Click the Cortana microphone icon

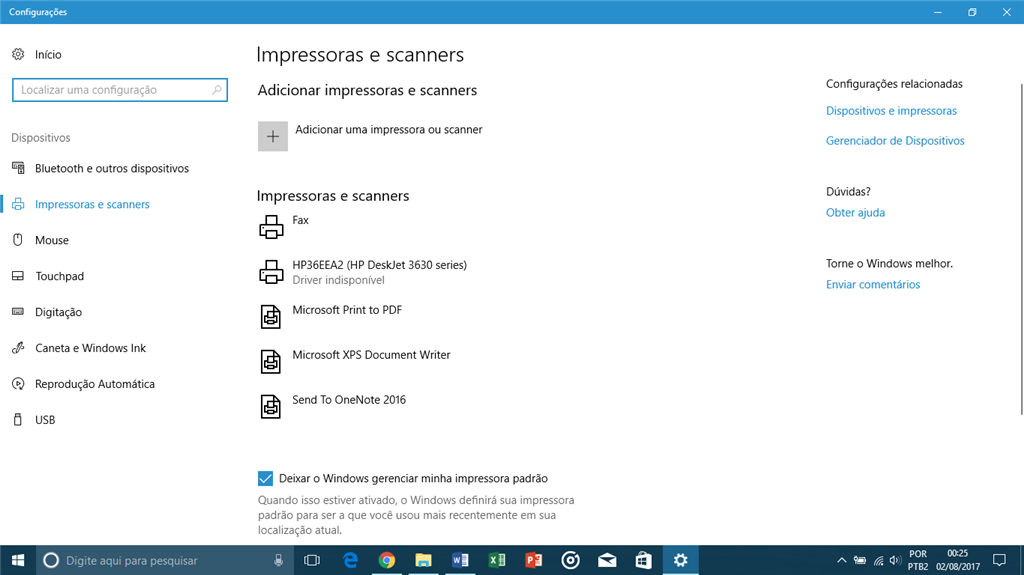[278, 560]
